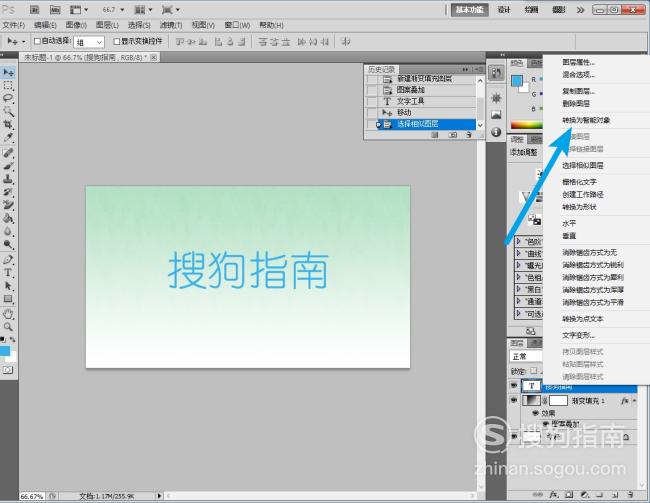650x503 pixels.
Task: Toggle 效果 visibility eye
Action: pyautogui.click(x=536, y=413)
